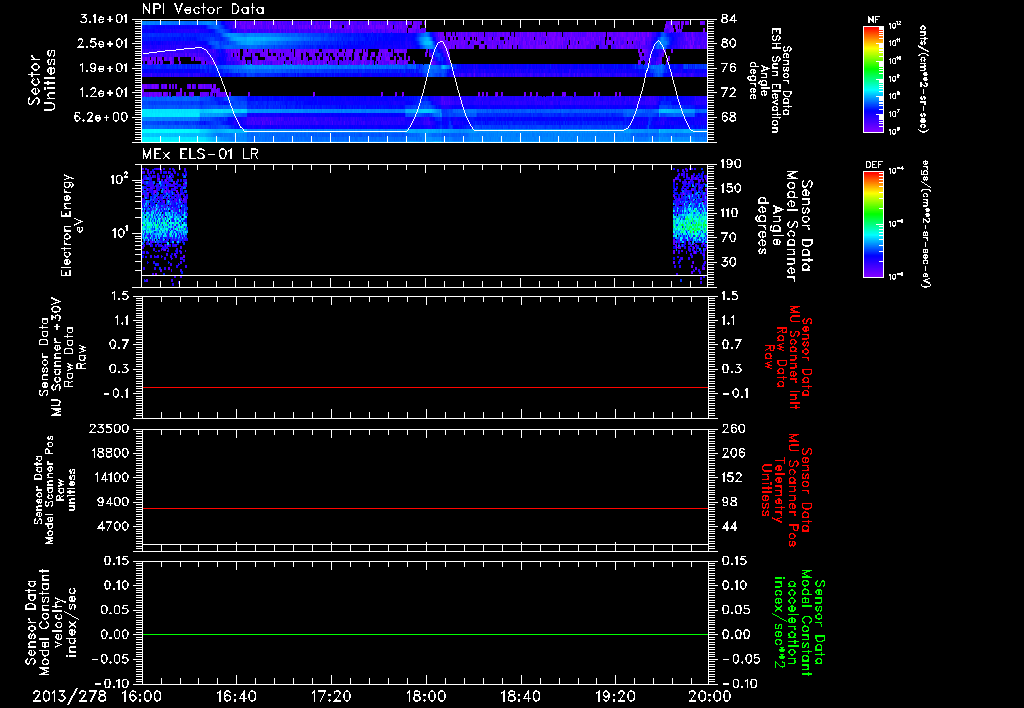Click the 84 degree elevation tick
The image size is (1024, 708).
729,19
